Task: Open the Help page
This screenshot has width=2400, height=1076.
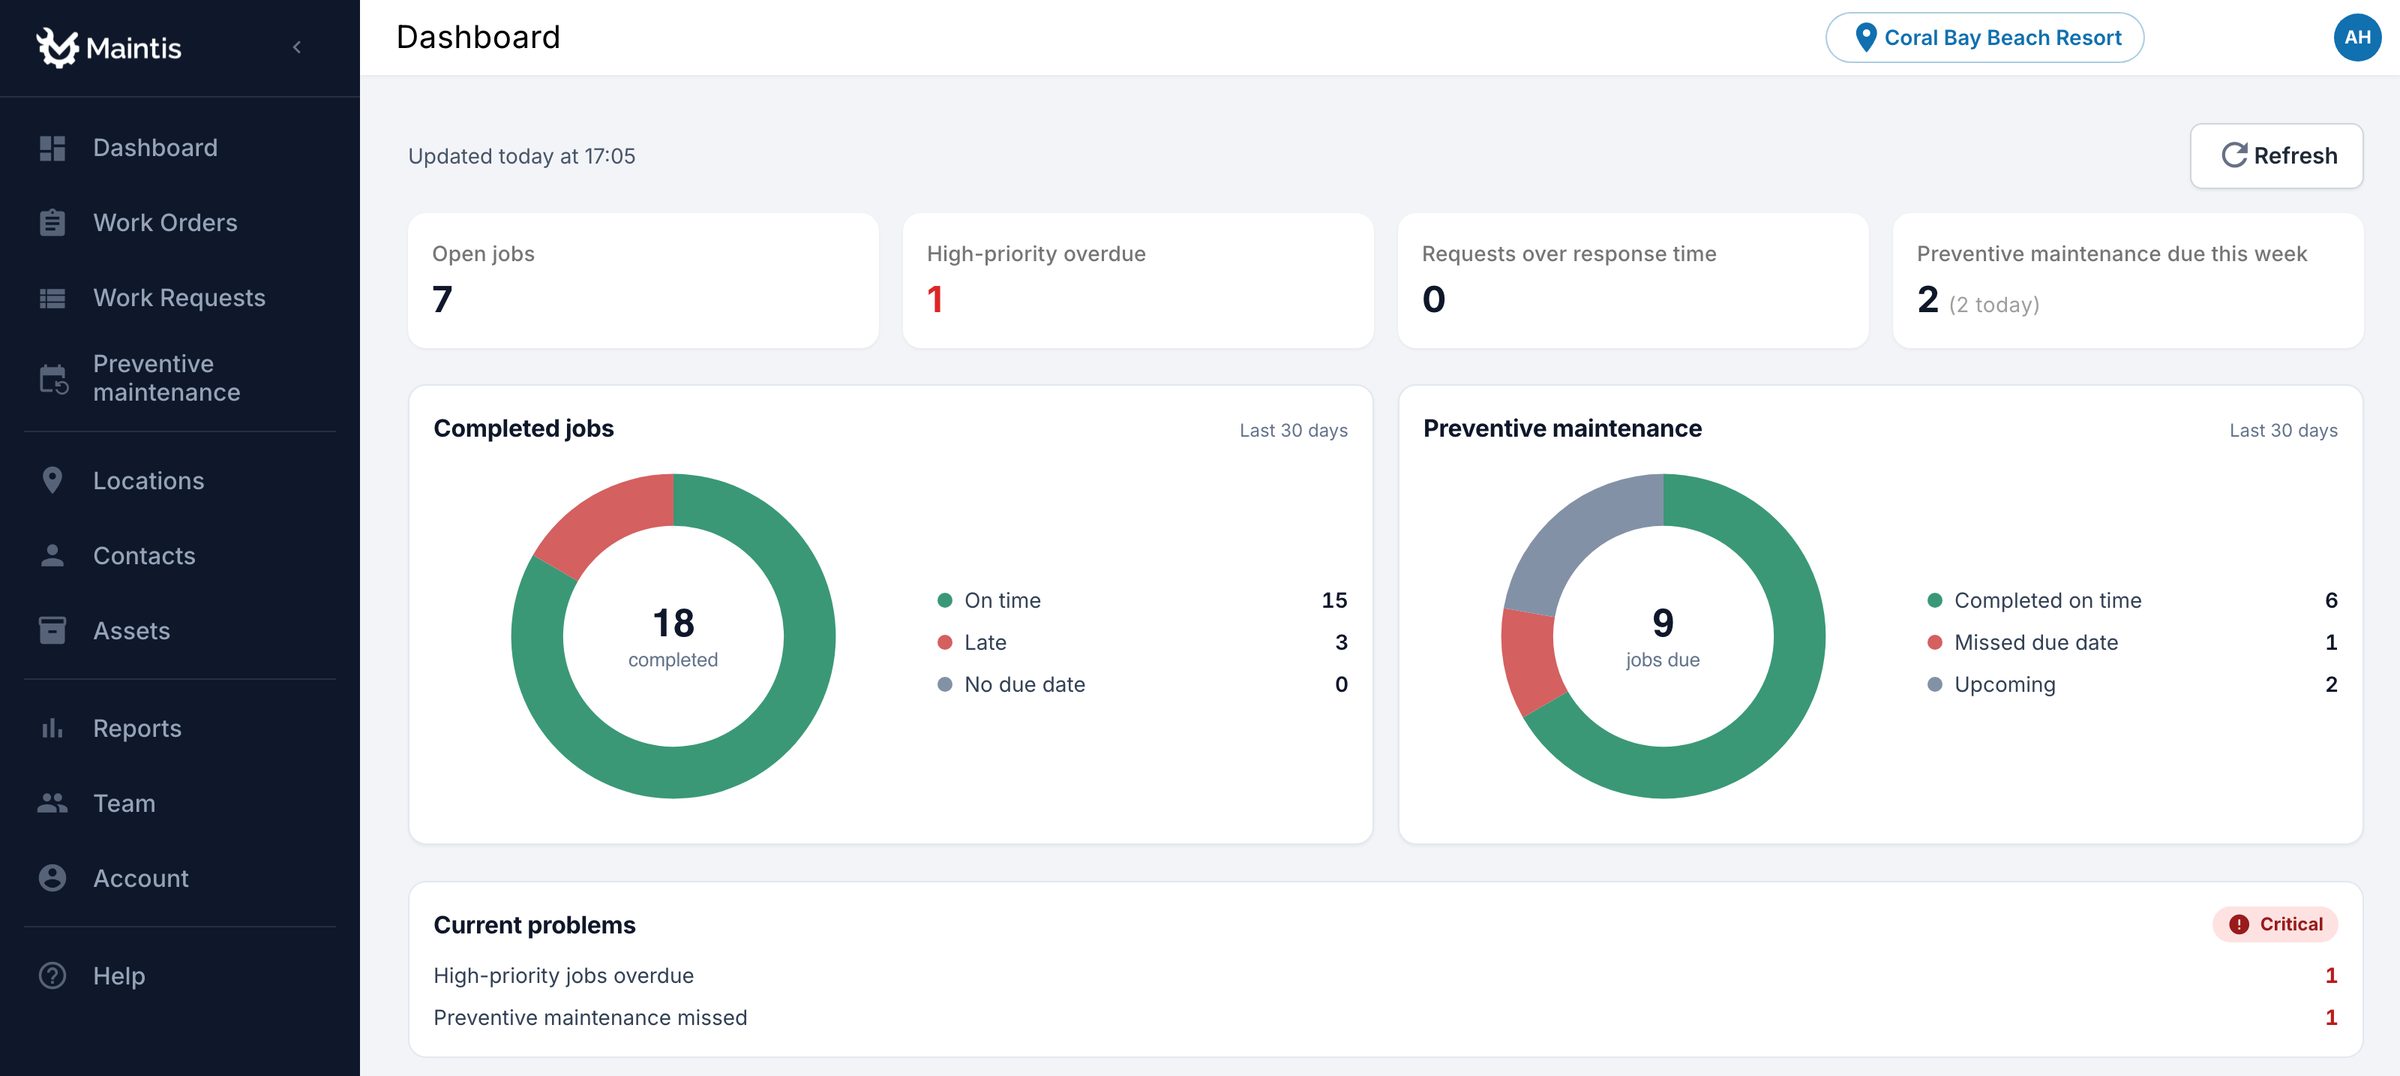Action: 180,975
